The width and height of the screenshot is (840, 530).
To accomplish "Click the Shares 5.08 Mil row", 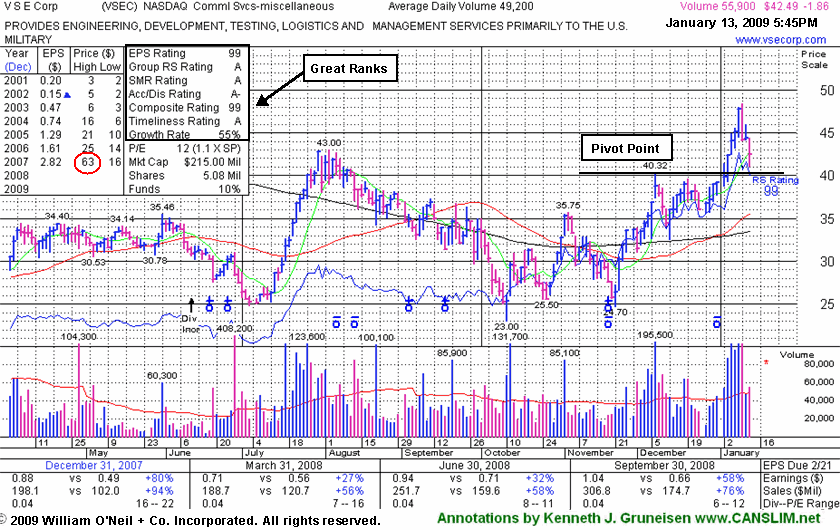I will pos(185,176).
